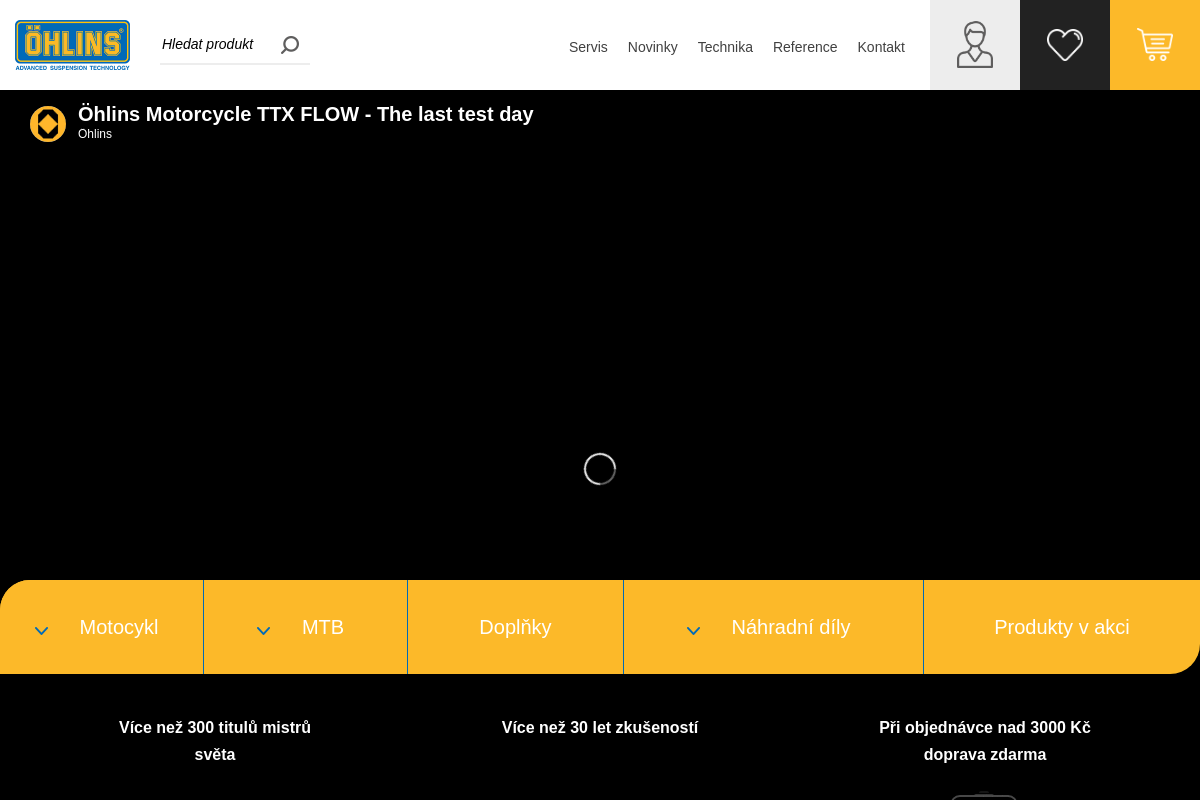Open the shopping cart icon
The height and width of the screenshot is (800, 1200).
click(x=1155, y=45)
